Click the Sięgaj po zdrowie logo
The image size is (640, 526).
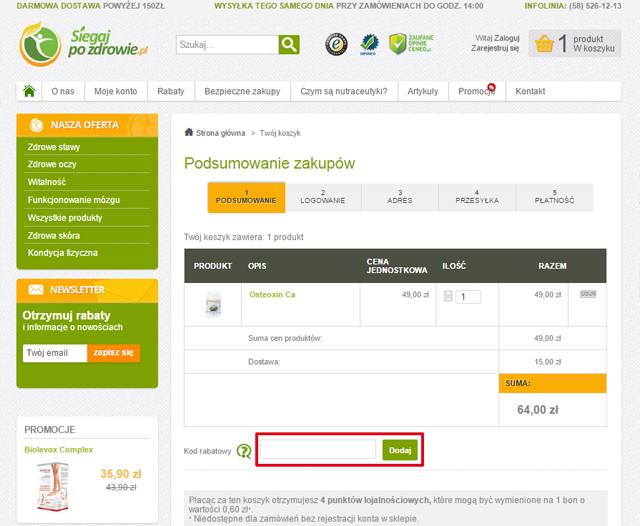[85, 44]
